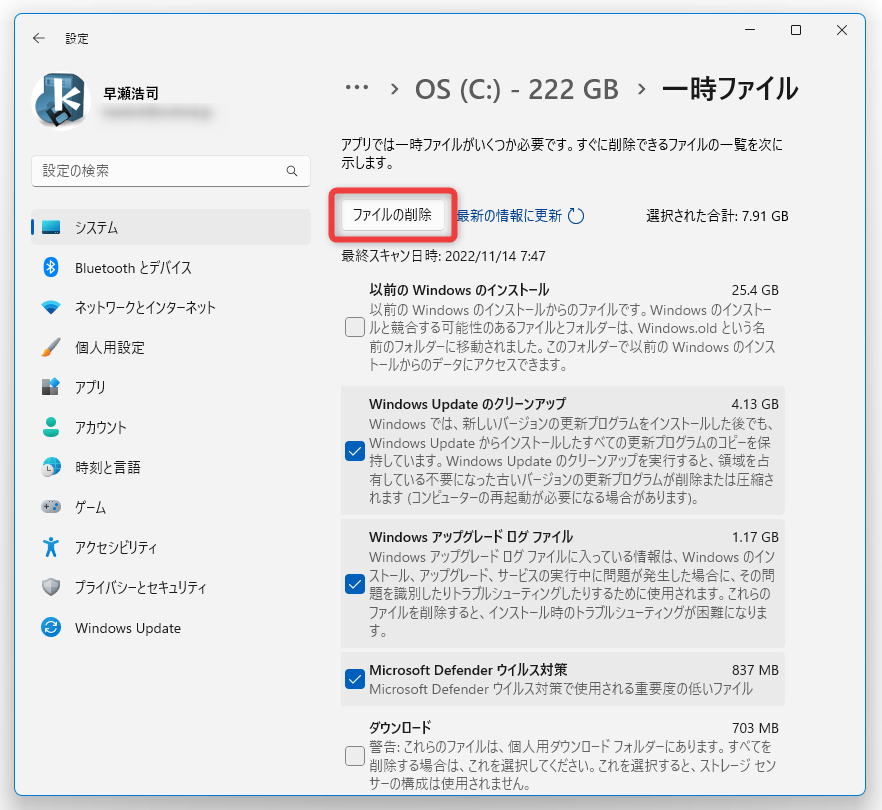Select the システム monitor icon

51,227
